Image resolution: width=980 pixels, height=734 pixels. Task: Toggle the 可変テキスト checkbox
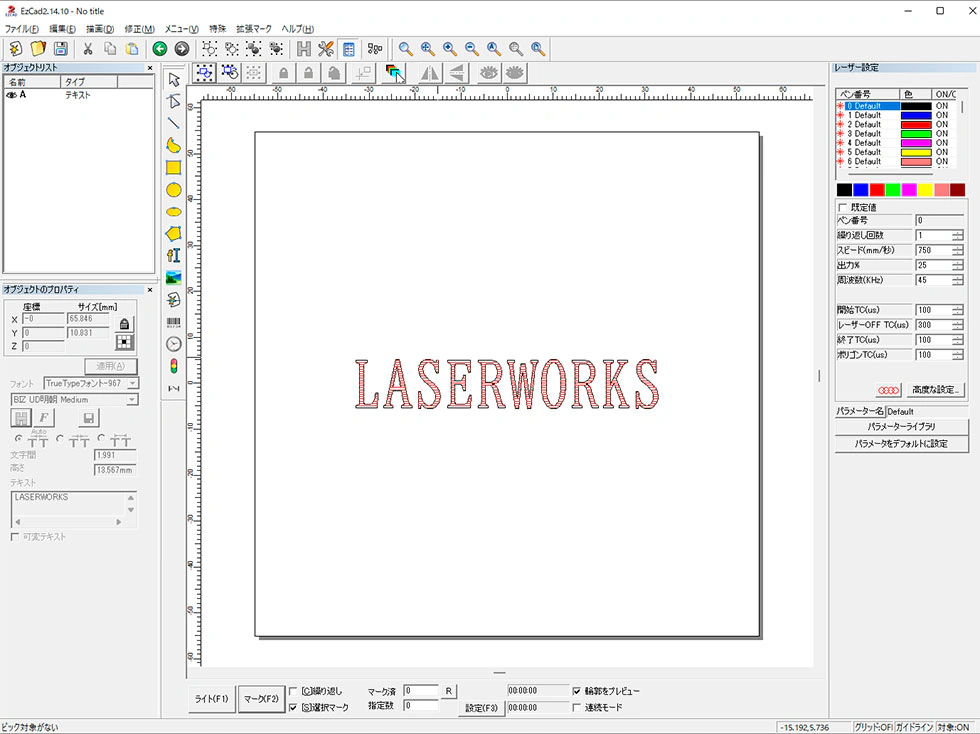click(x=15, y=536)
